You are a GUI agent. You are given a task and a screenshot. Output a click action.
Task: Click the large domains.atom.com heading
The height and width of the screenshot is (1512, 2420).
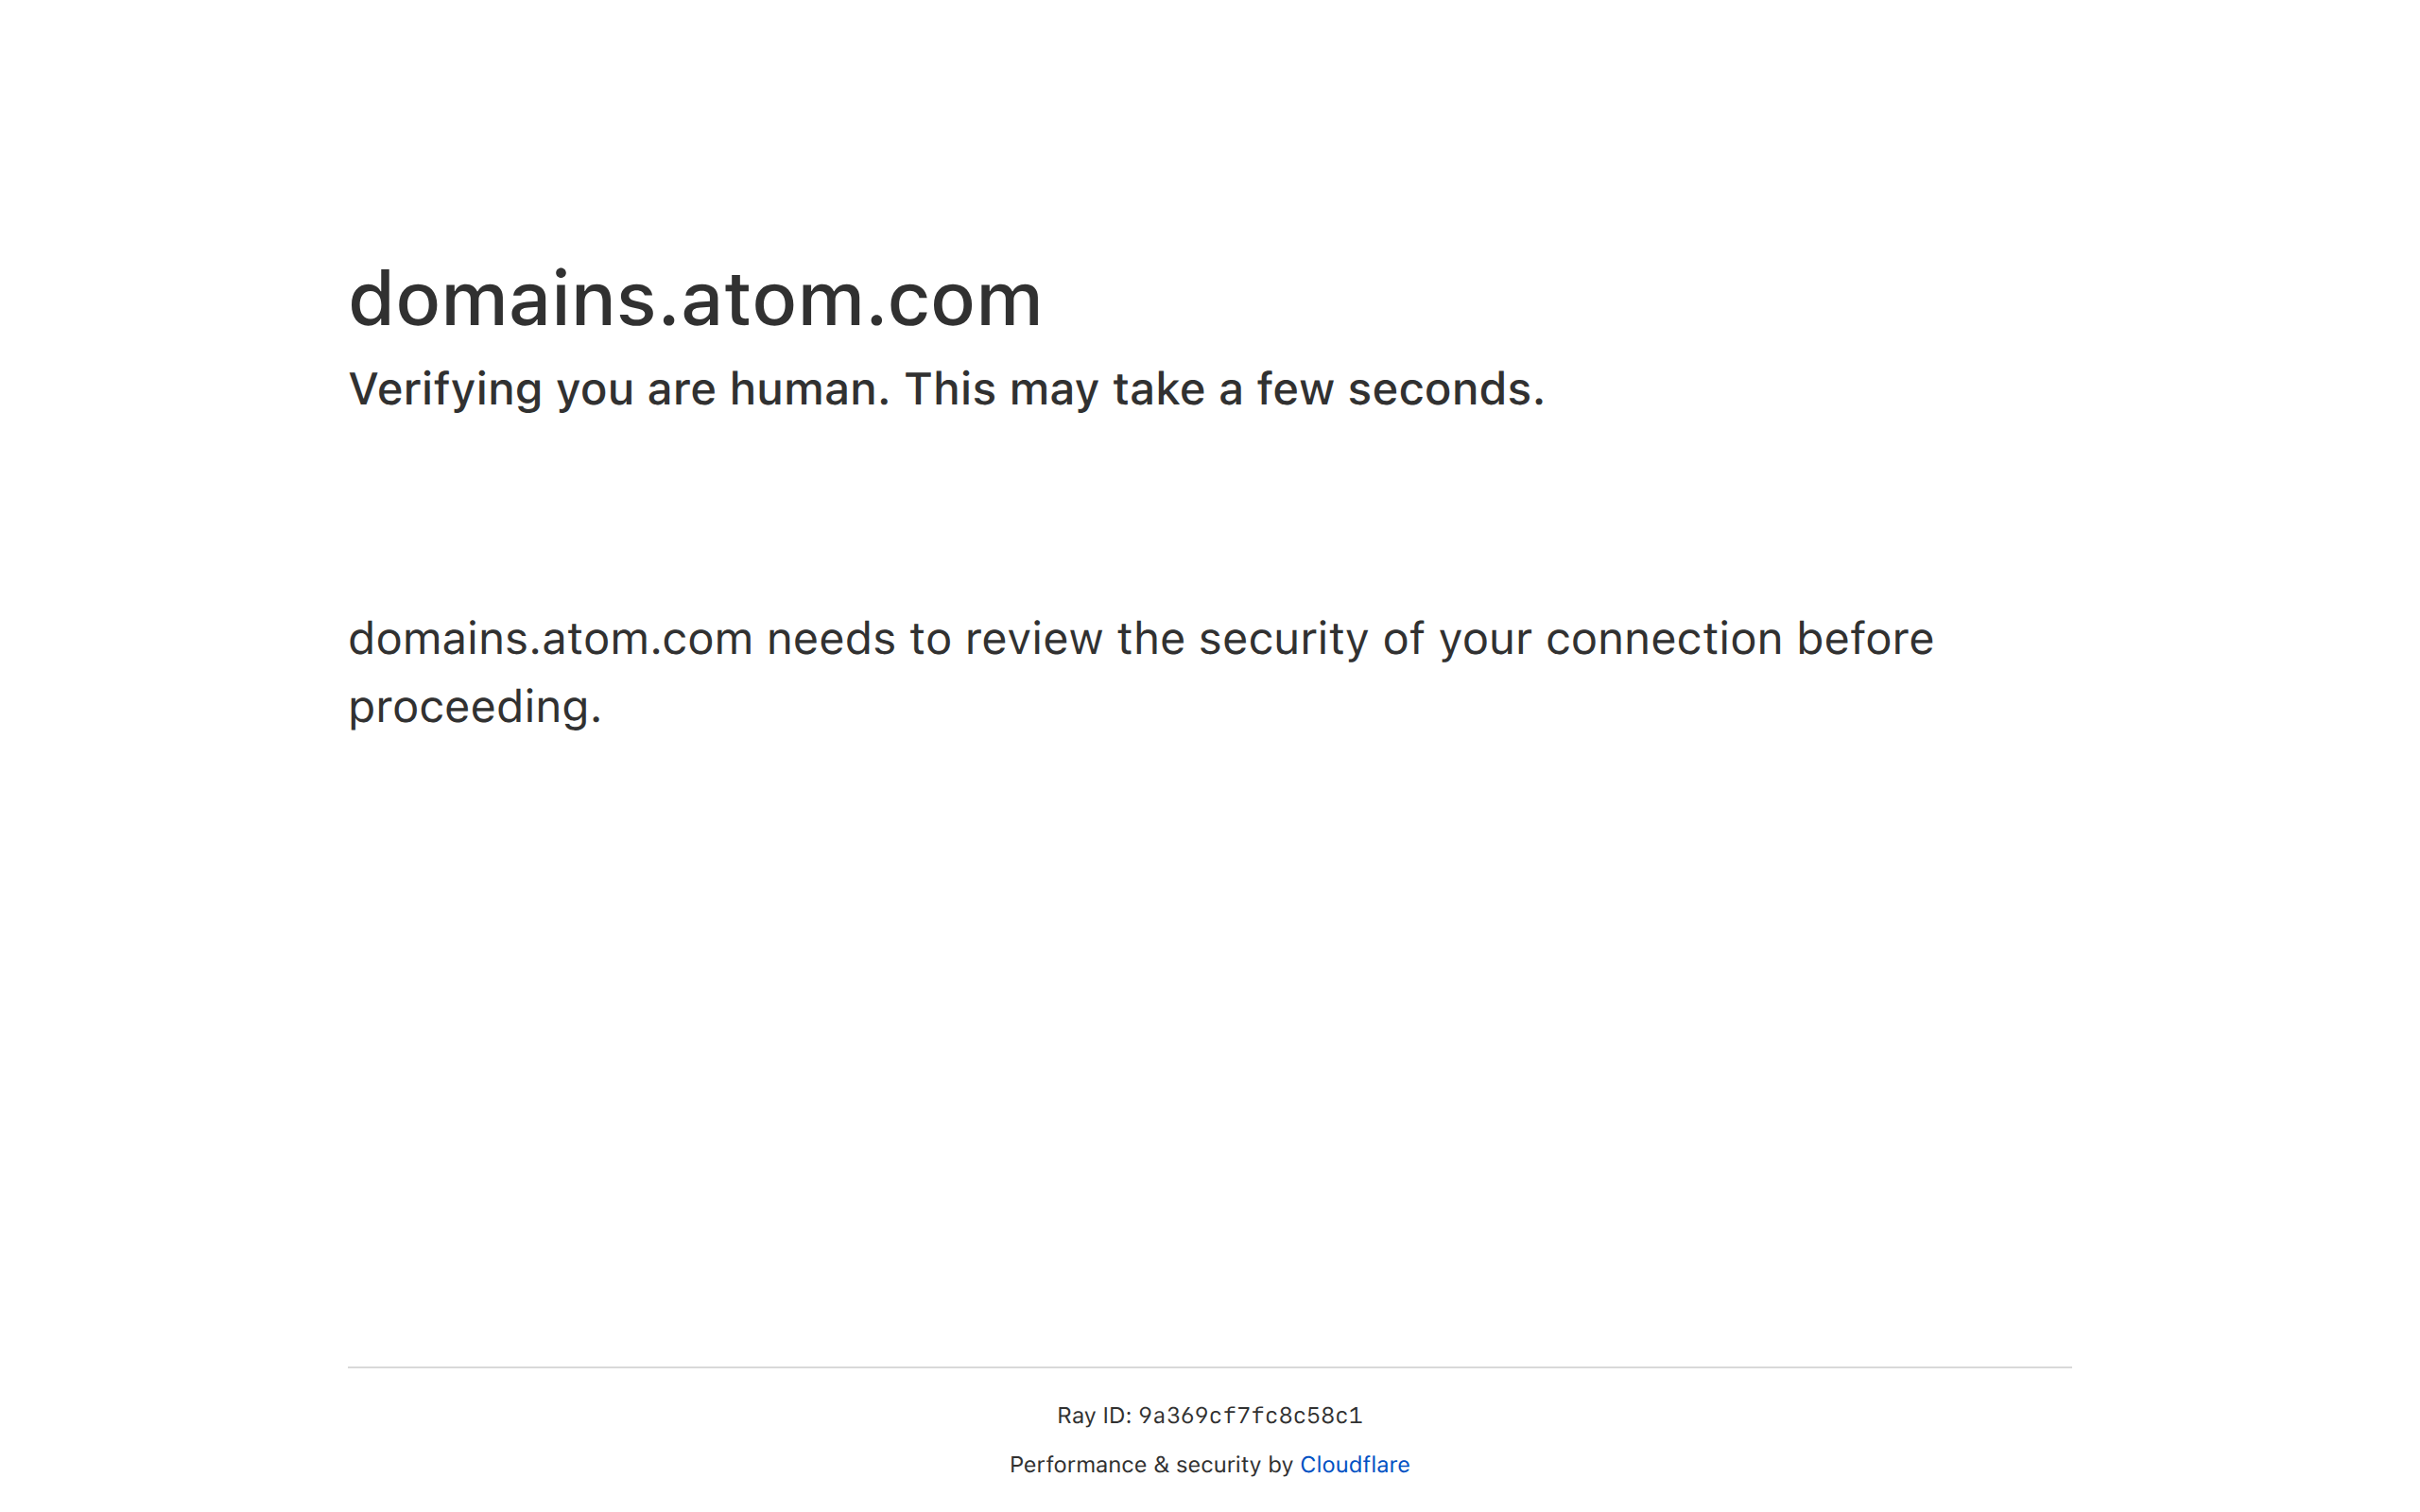695,299
